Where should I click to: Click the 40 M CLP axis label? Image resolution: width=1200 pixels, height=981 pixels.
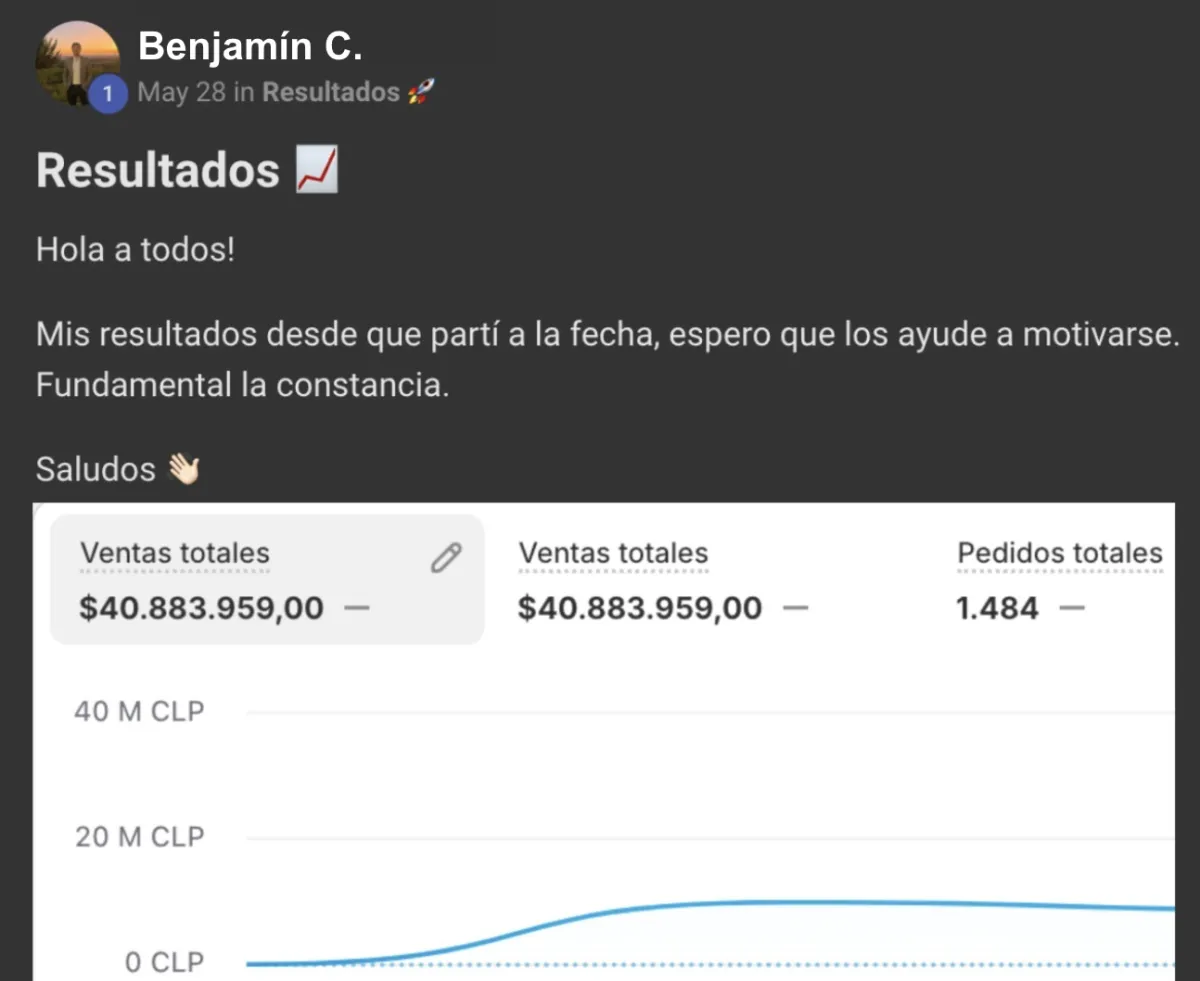[x=139, y=713]
